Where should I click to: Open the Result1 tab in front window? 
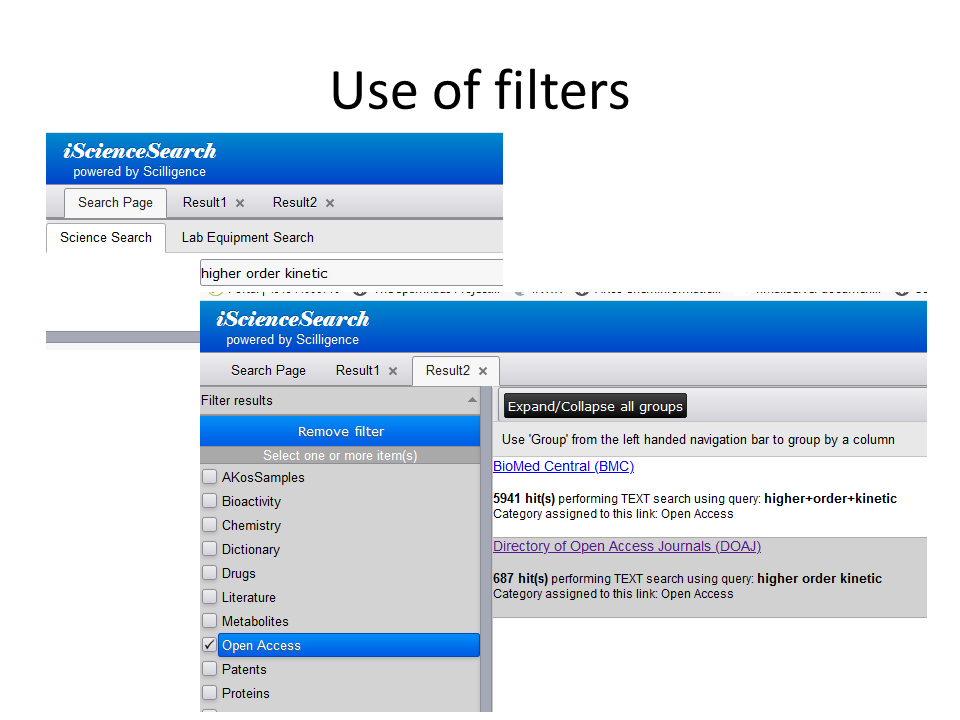tap(358, 370)
